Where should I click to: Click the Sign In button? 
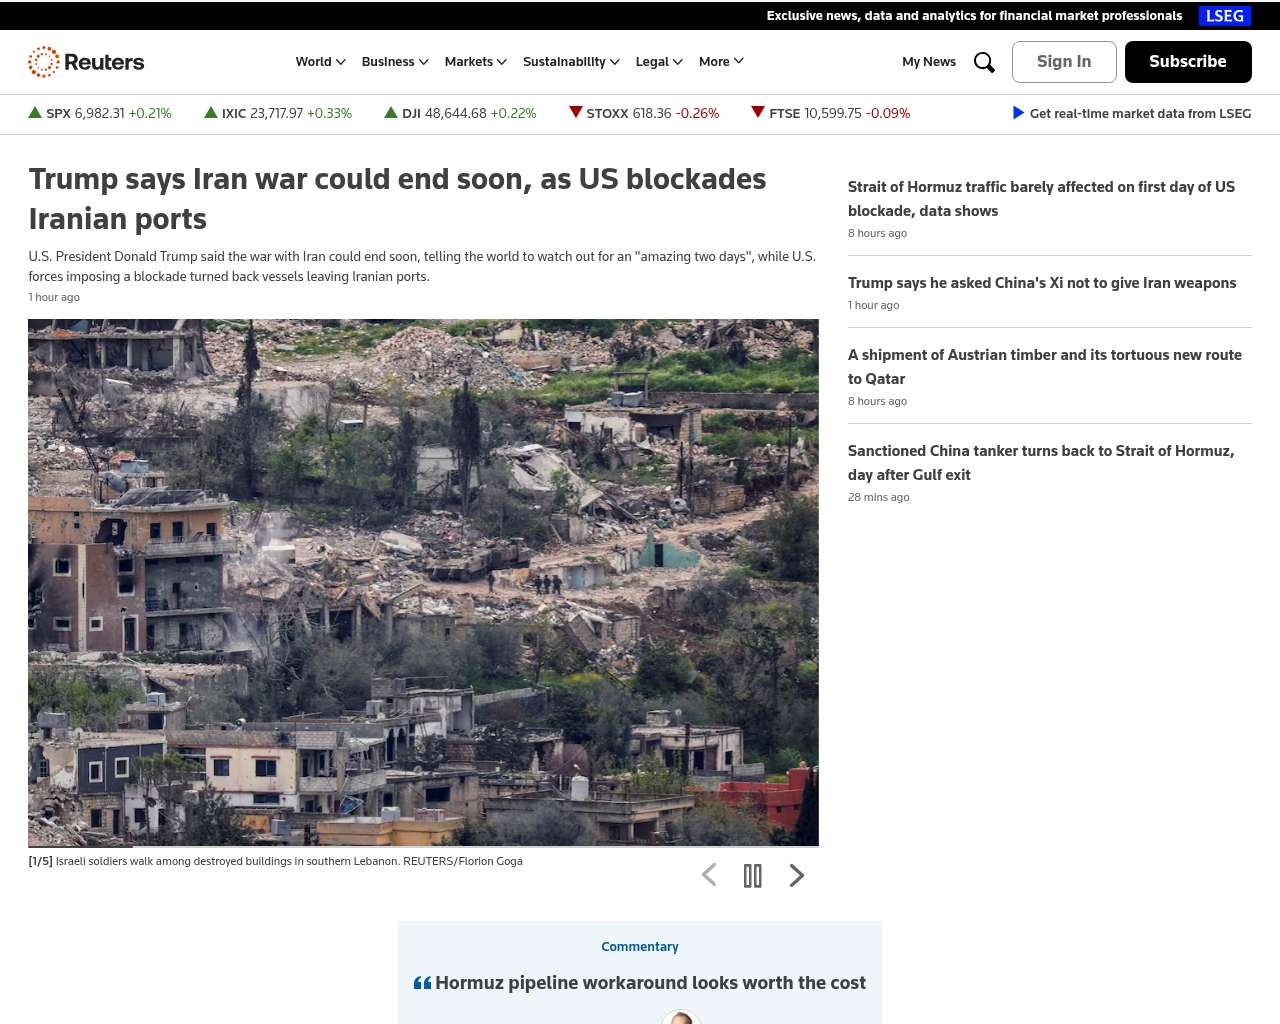pyautogui.click(x=1064, y=62)
